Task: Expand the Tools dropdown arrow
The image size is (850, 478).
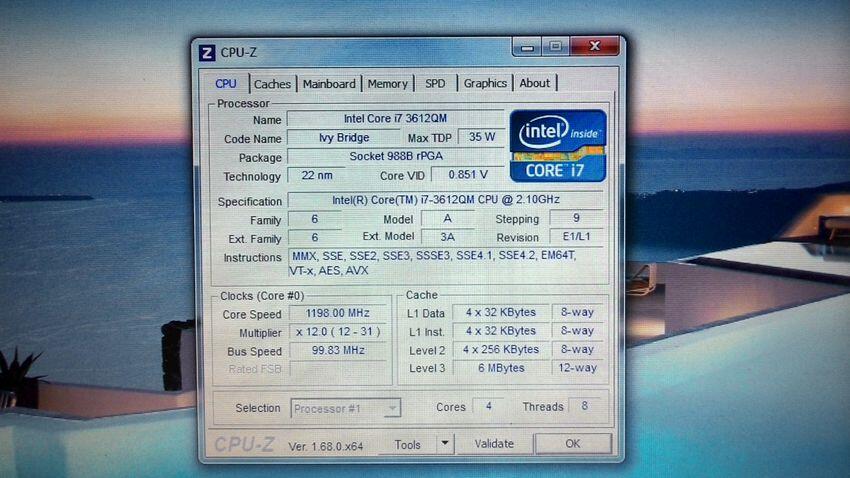Action: (x=445, y=443)
